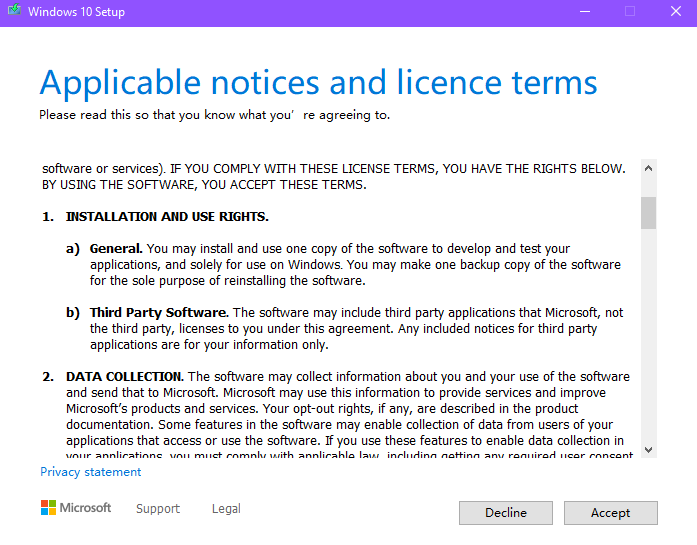
Task: Click the bold 'General' clause label
Action: click(116, 249)
